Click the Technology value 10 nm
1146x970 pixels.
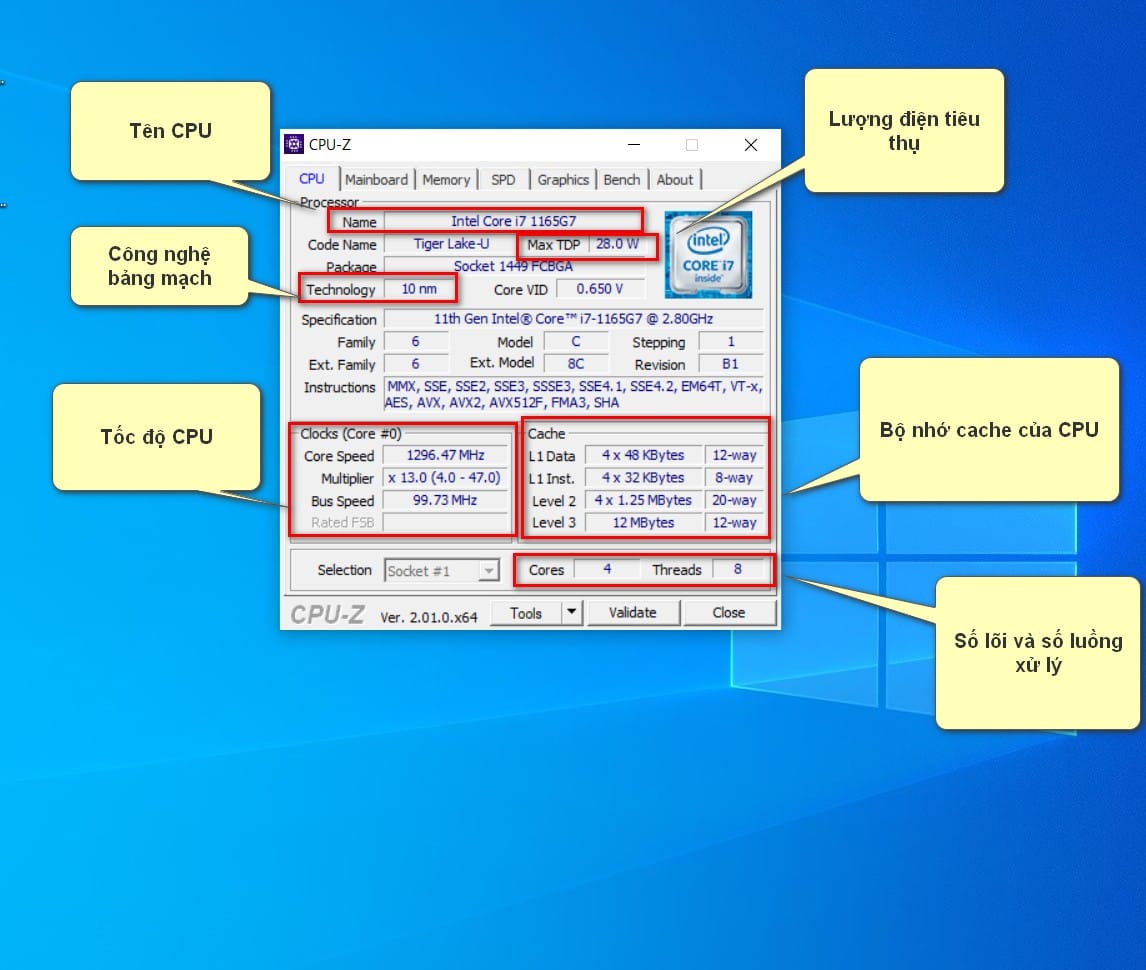[419, 289]
